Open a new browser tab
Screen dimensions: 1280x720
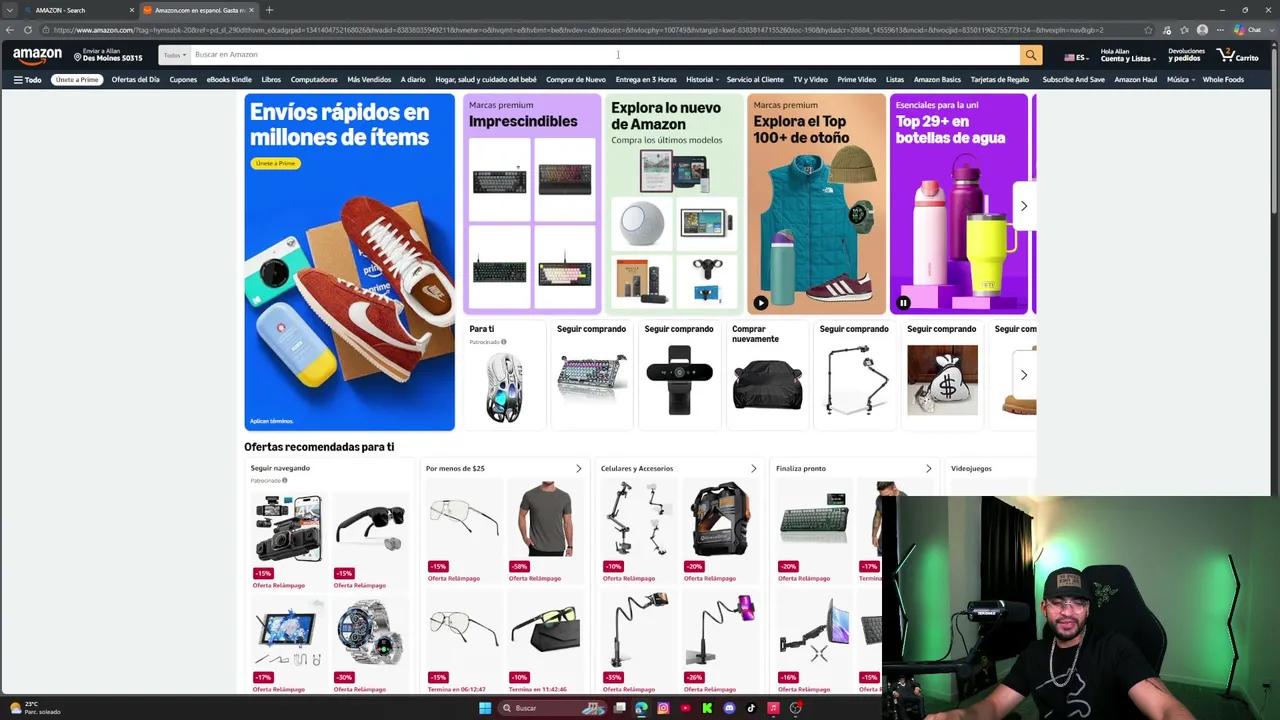pyautogui.click(x=269, y=10)
